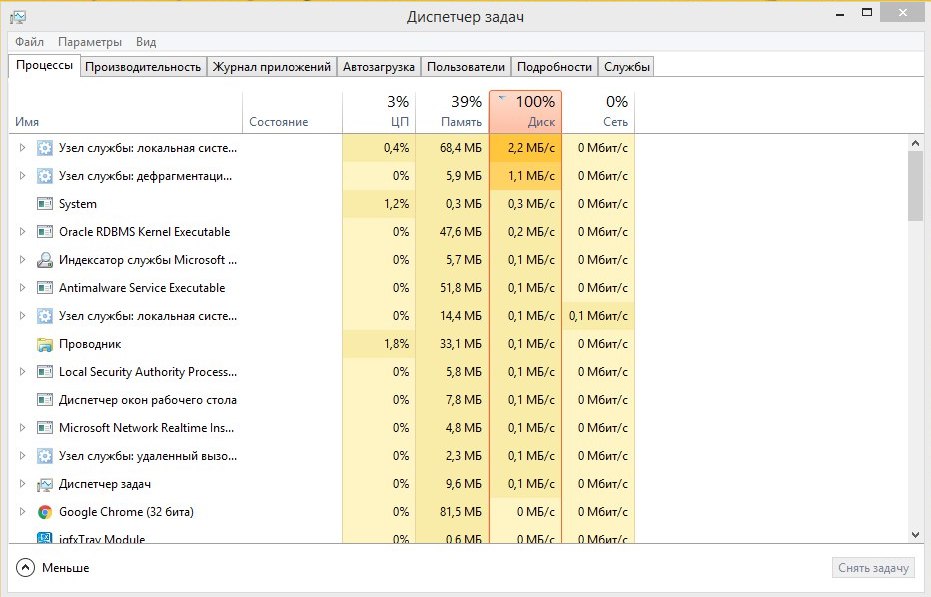
Task: Select the Проводник process name
Action: tap(90, 344)
